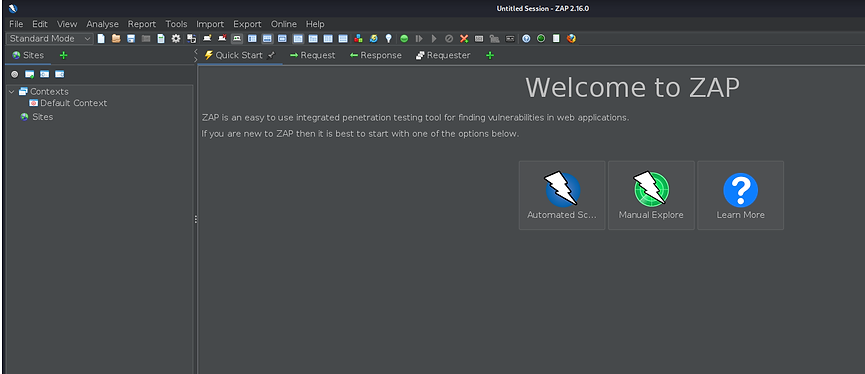865x374 pixels.
Task: Click the Continue play icon
Action: (x=434, y=39)
